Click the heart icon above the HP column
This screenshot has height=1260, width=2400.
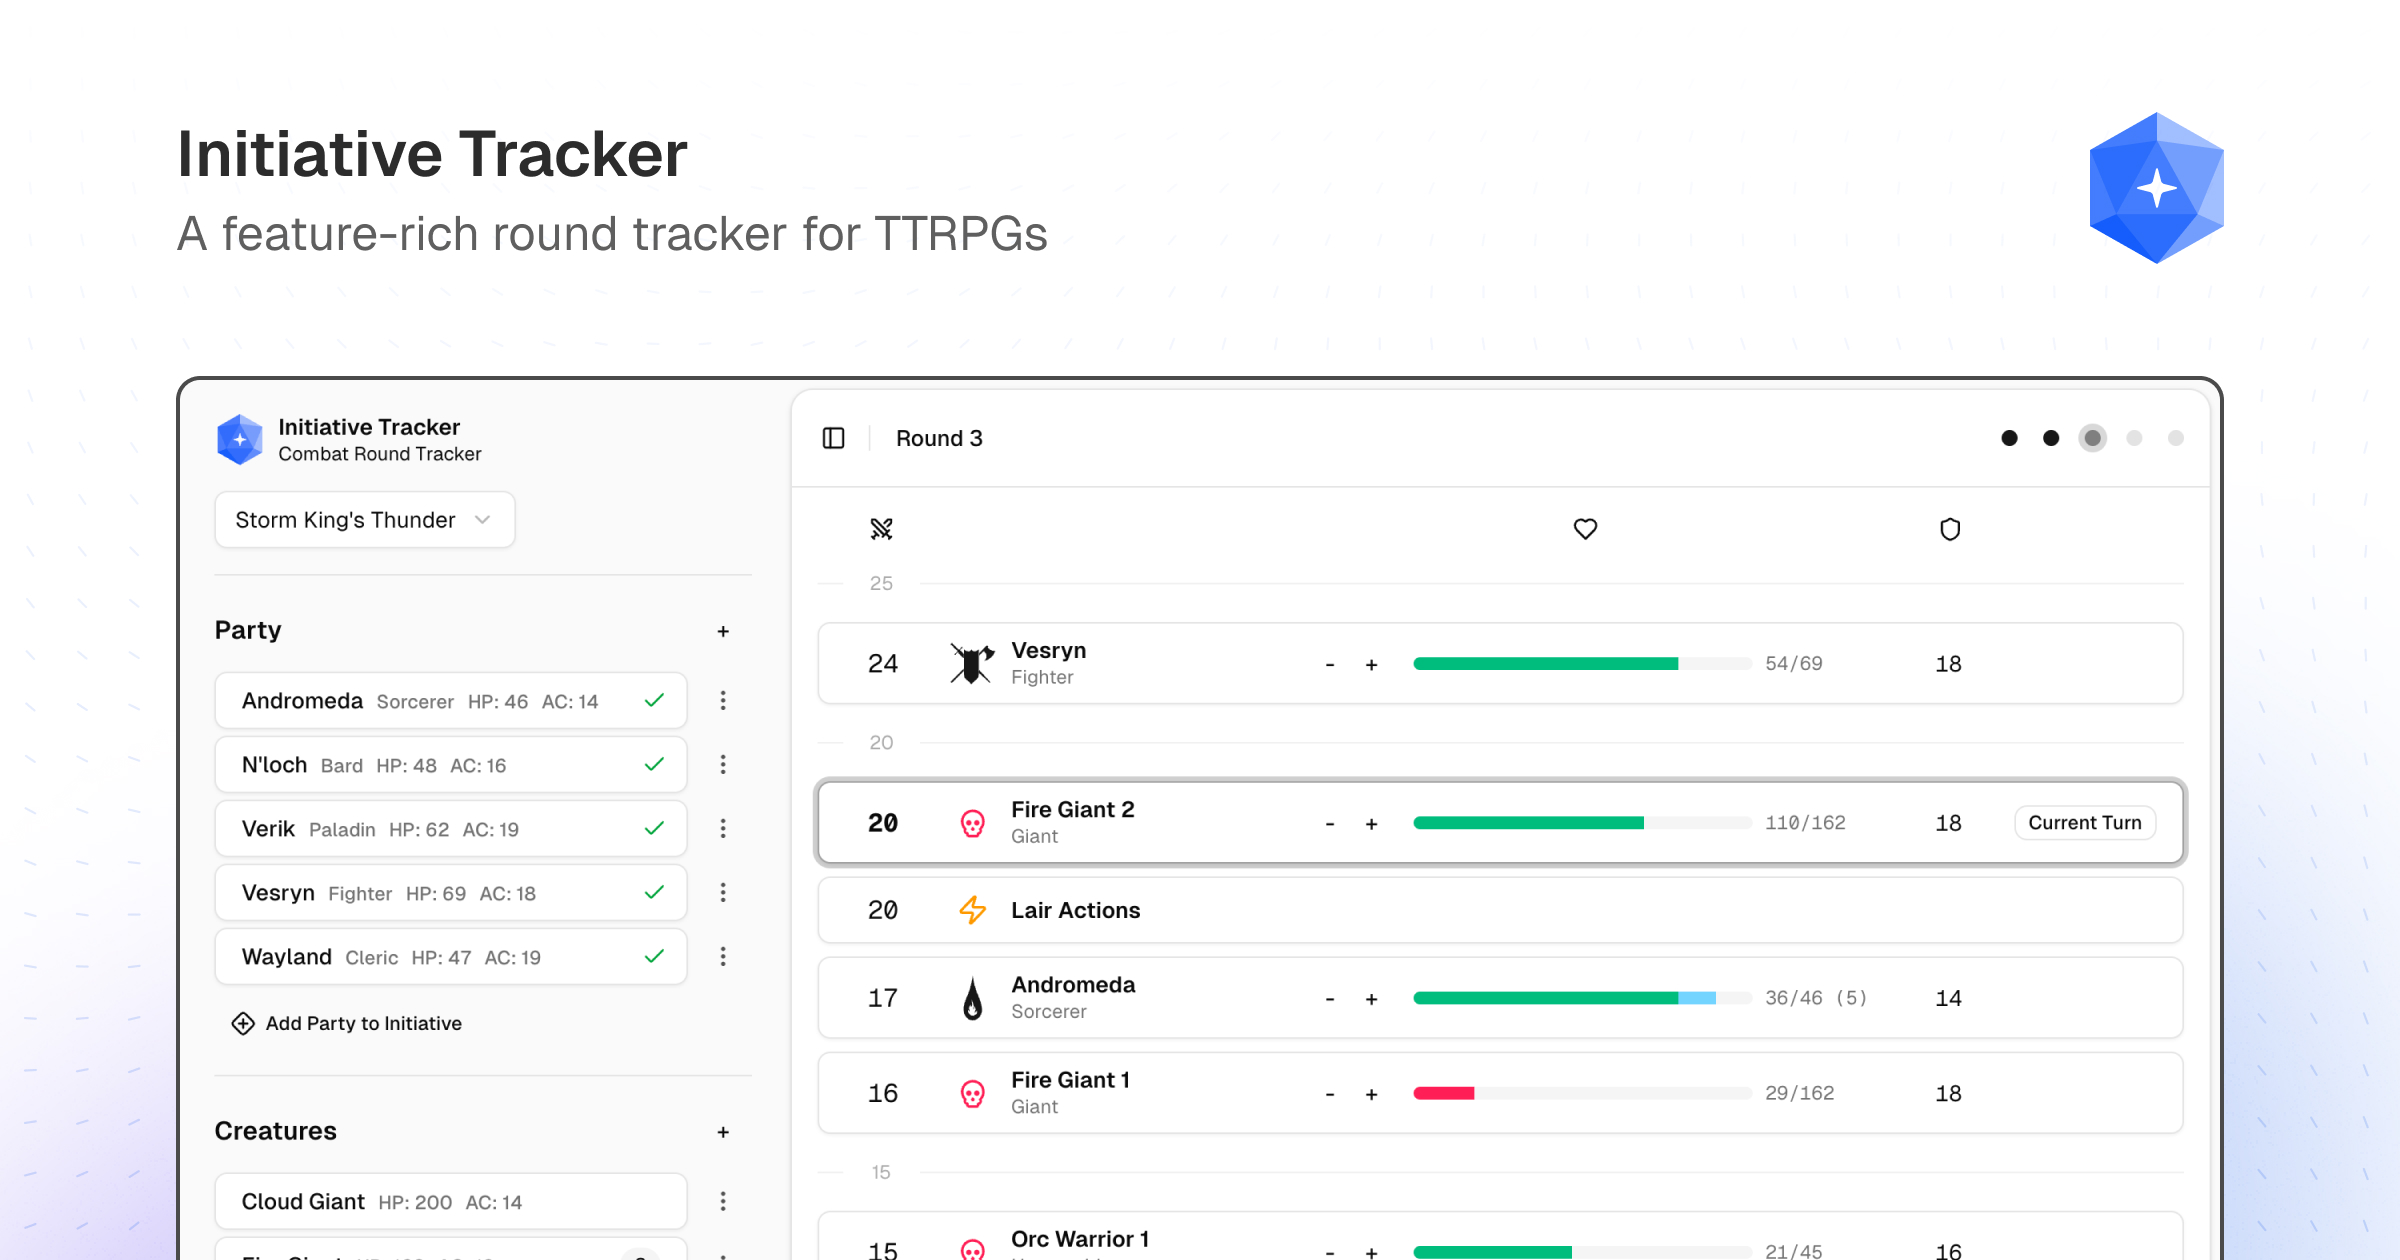[1586, 529]
